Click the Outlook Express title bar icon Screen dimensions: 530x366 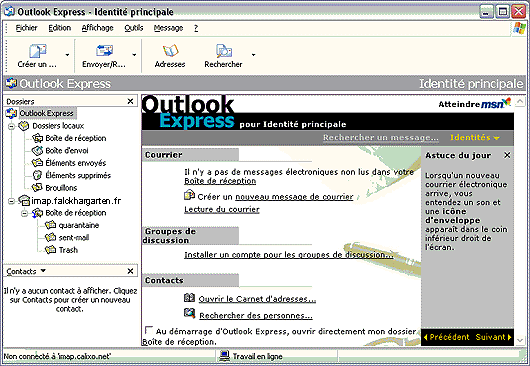(x=9, y=12)
